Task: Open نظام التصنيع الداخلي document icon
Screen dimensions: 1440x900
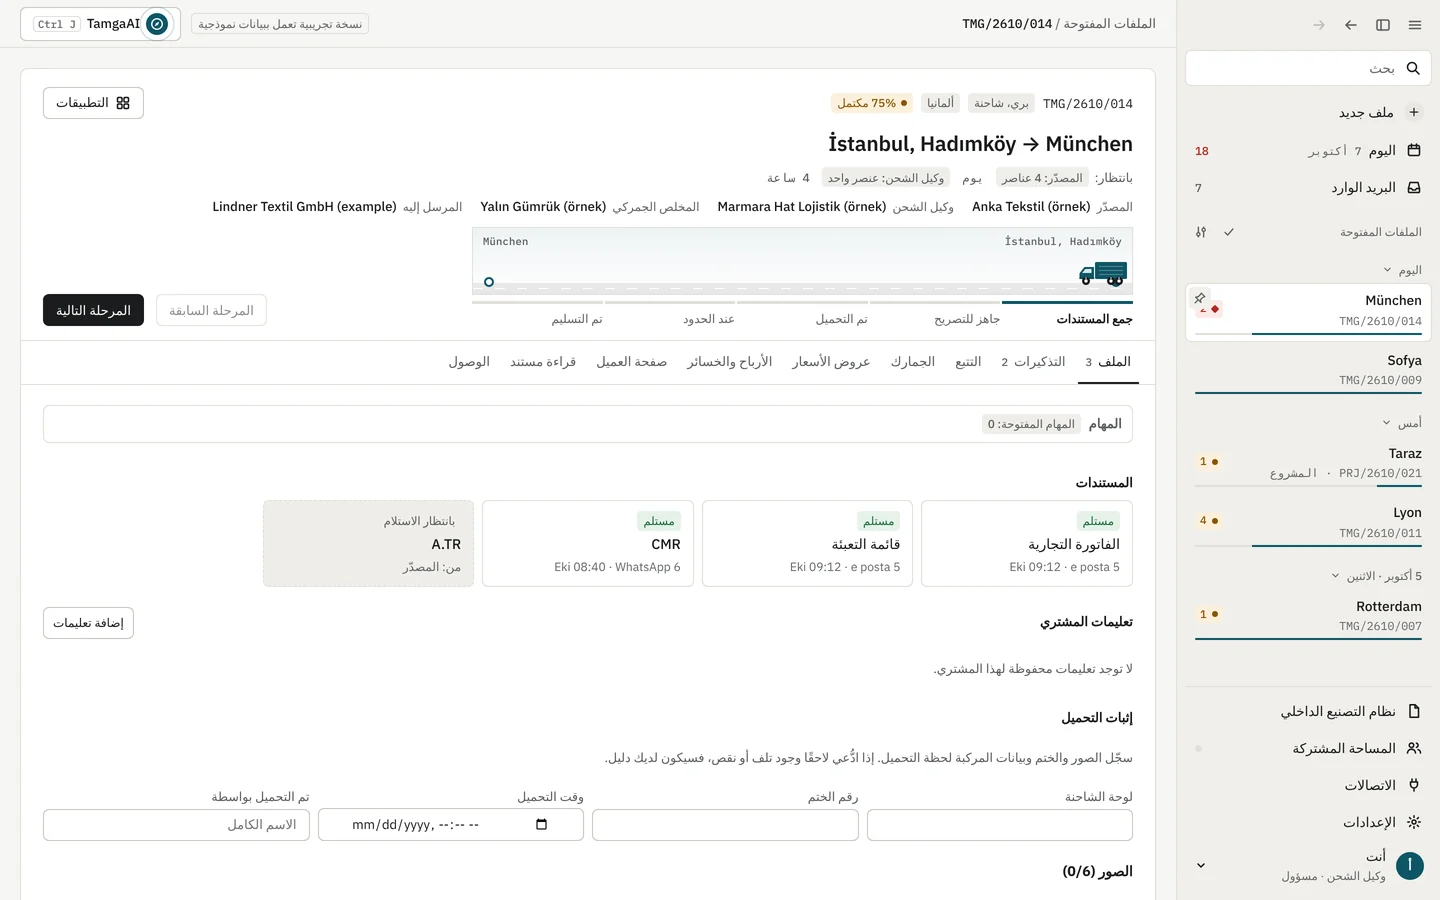Action: [x=1414, y=711]
